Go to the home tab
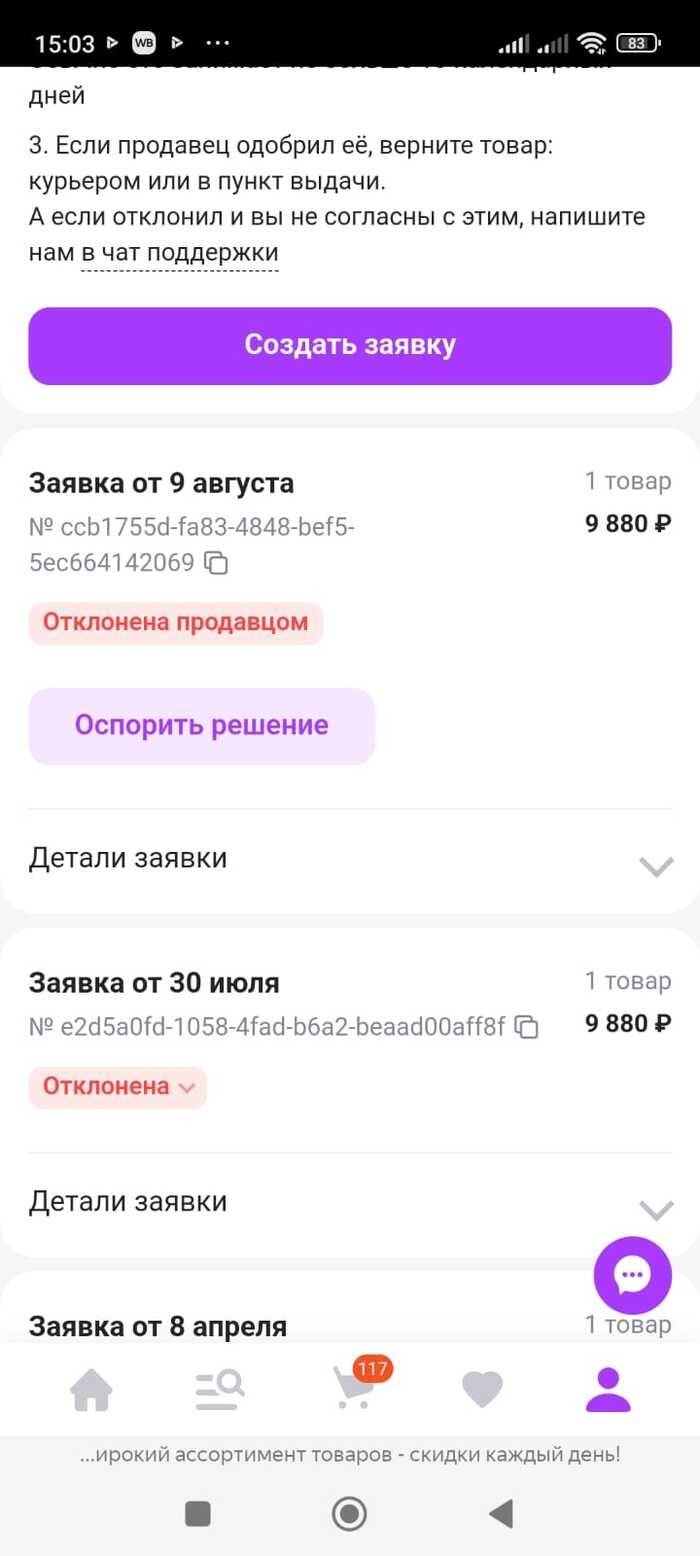The image size is (700, 1556). click(91, 1390)
